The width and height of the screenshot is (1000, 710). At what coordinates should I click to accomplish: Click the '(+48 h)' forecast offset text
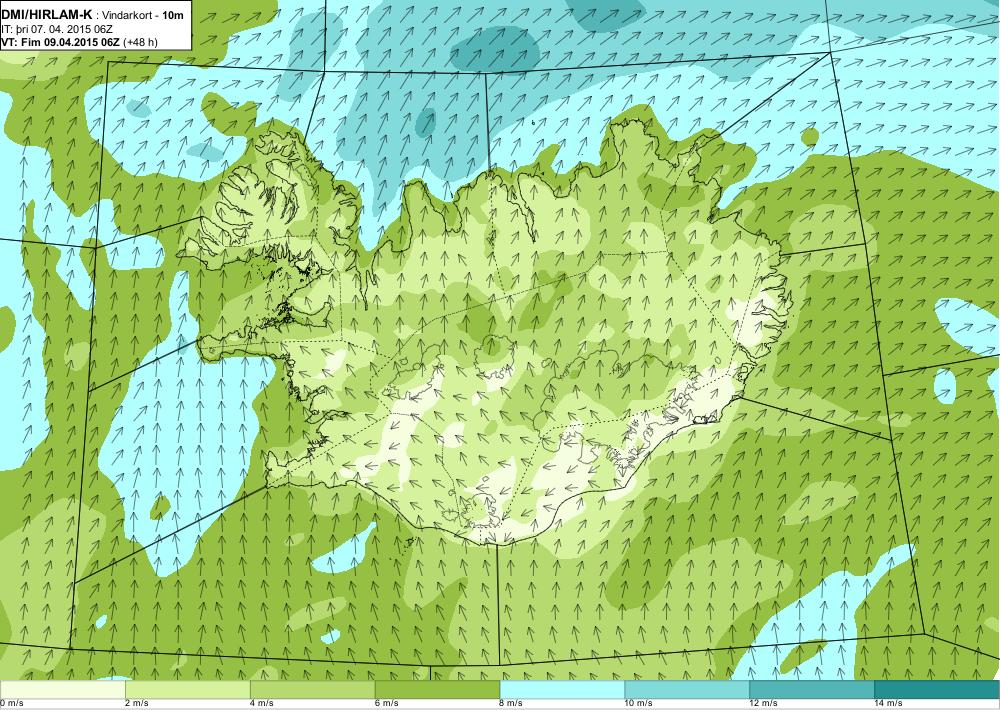140,42
